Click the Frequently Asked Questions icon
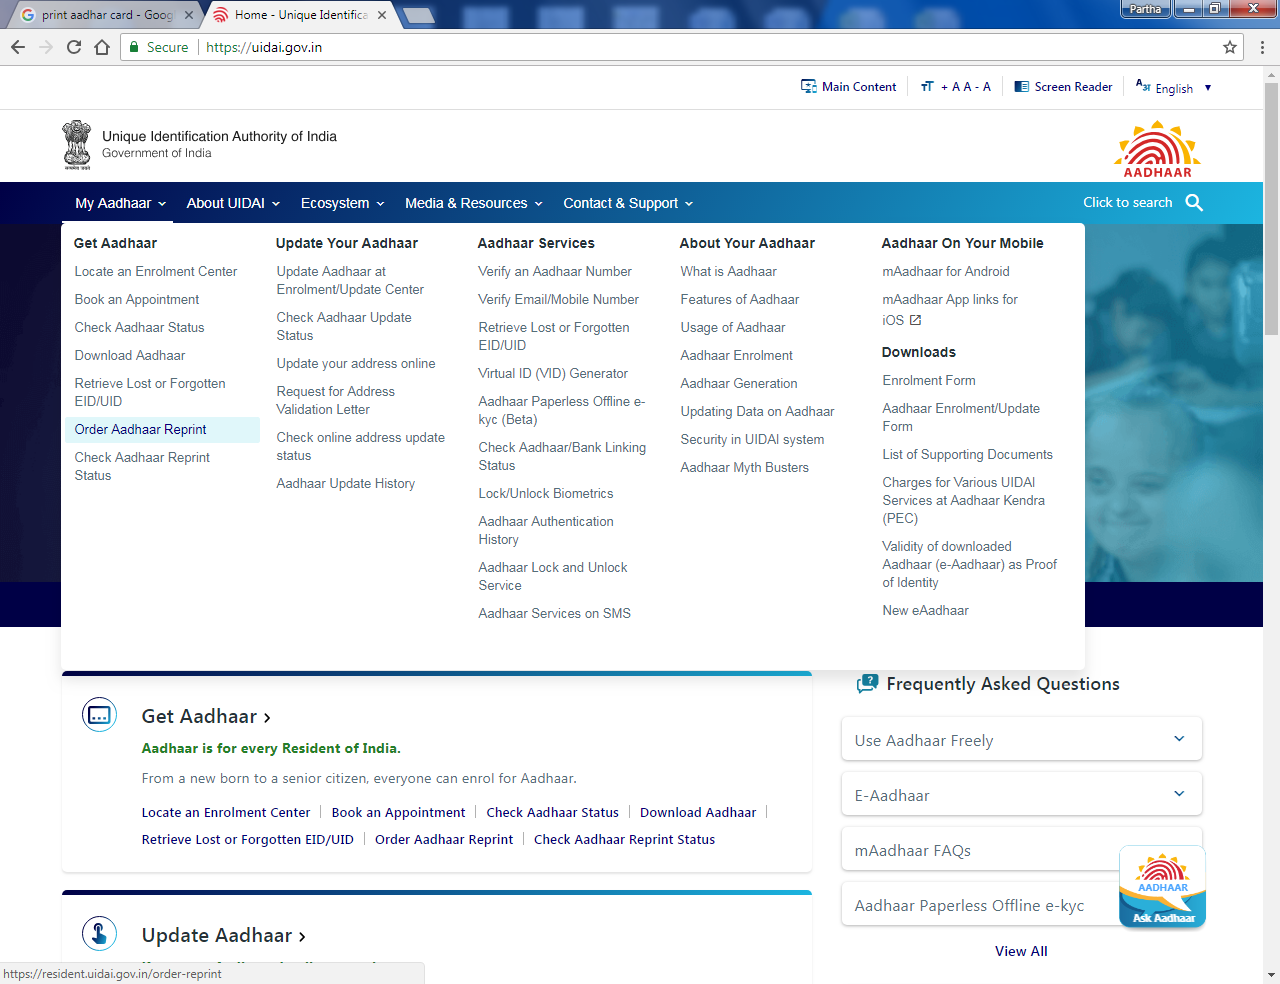The image size is (1280, 984). coord(867,684)
